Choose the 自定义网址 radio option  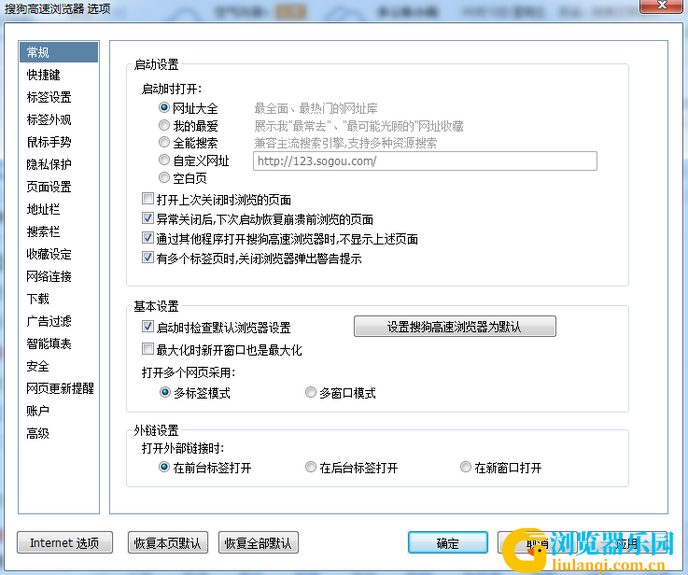[164, 160]
